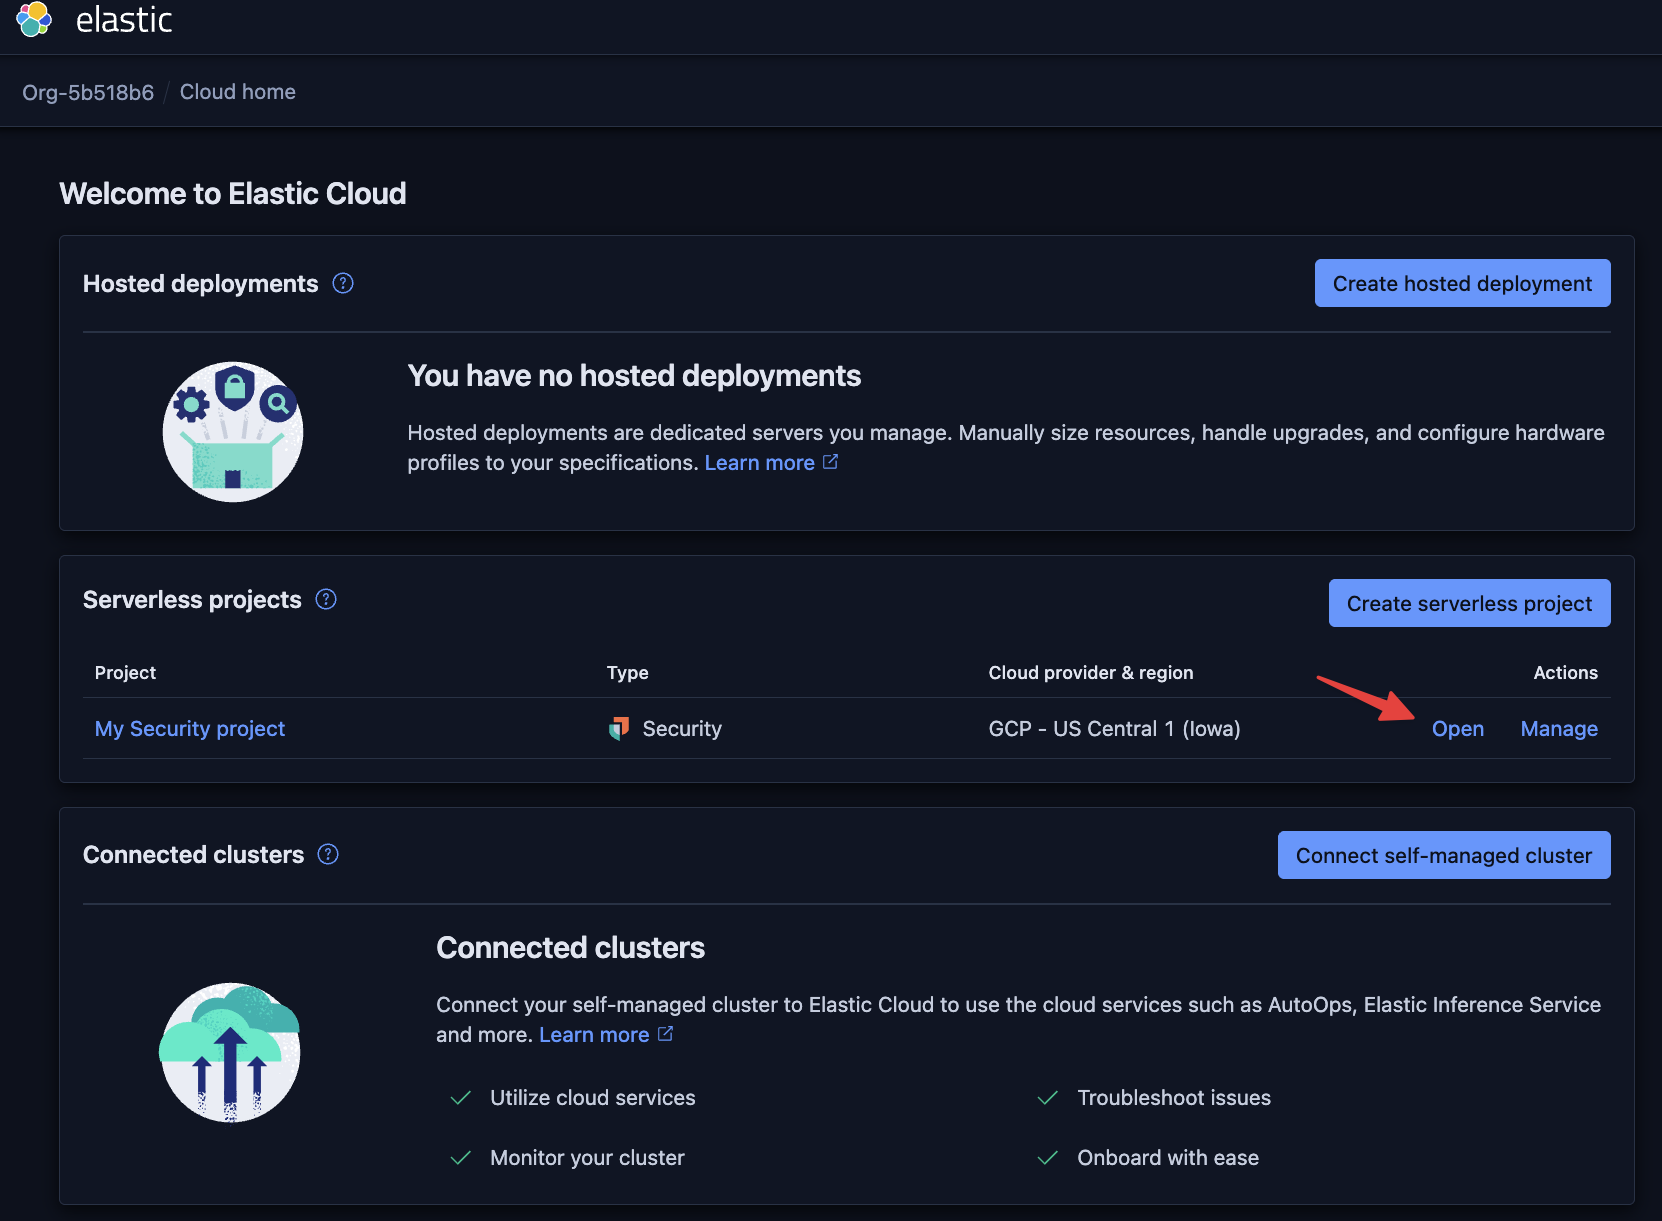Click the Project column header
The width and height of the screenshot is (1662, 1221).
coord(125,673)
